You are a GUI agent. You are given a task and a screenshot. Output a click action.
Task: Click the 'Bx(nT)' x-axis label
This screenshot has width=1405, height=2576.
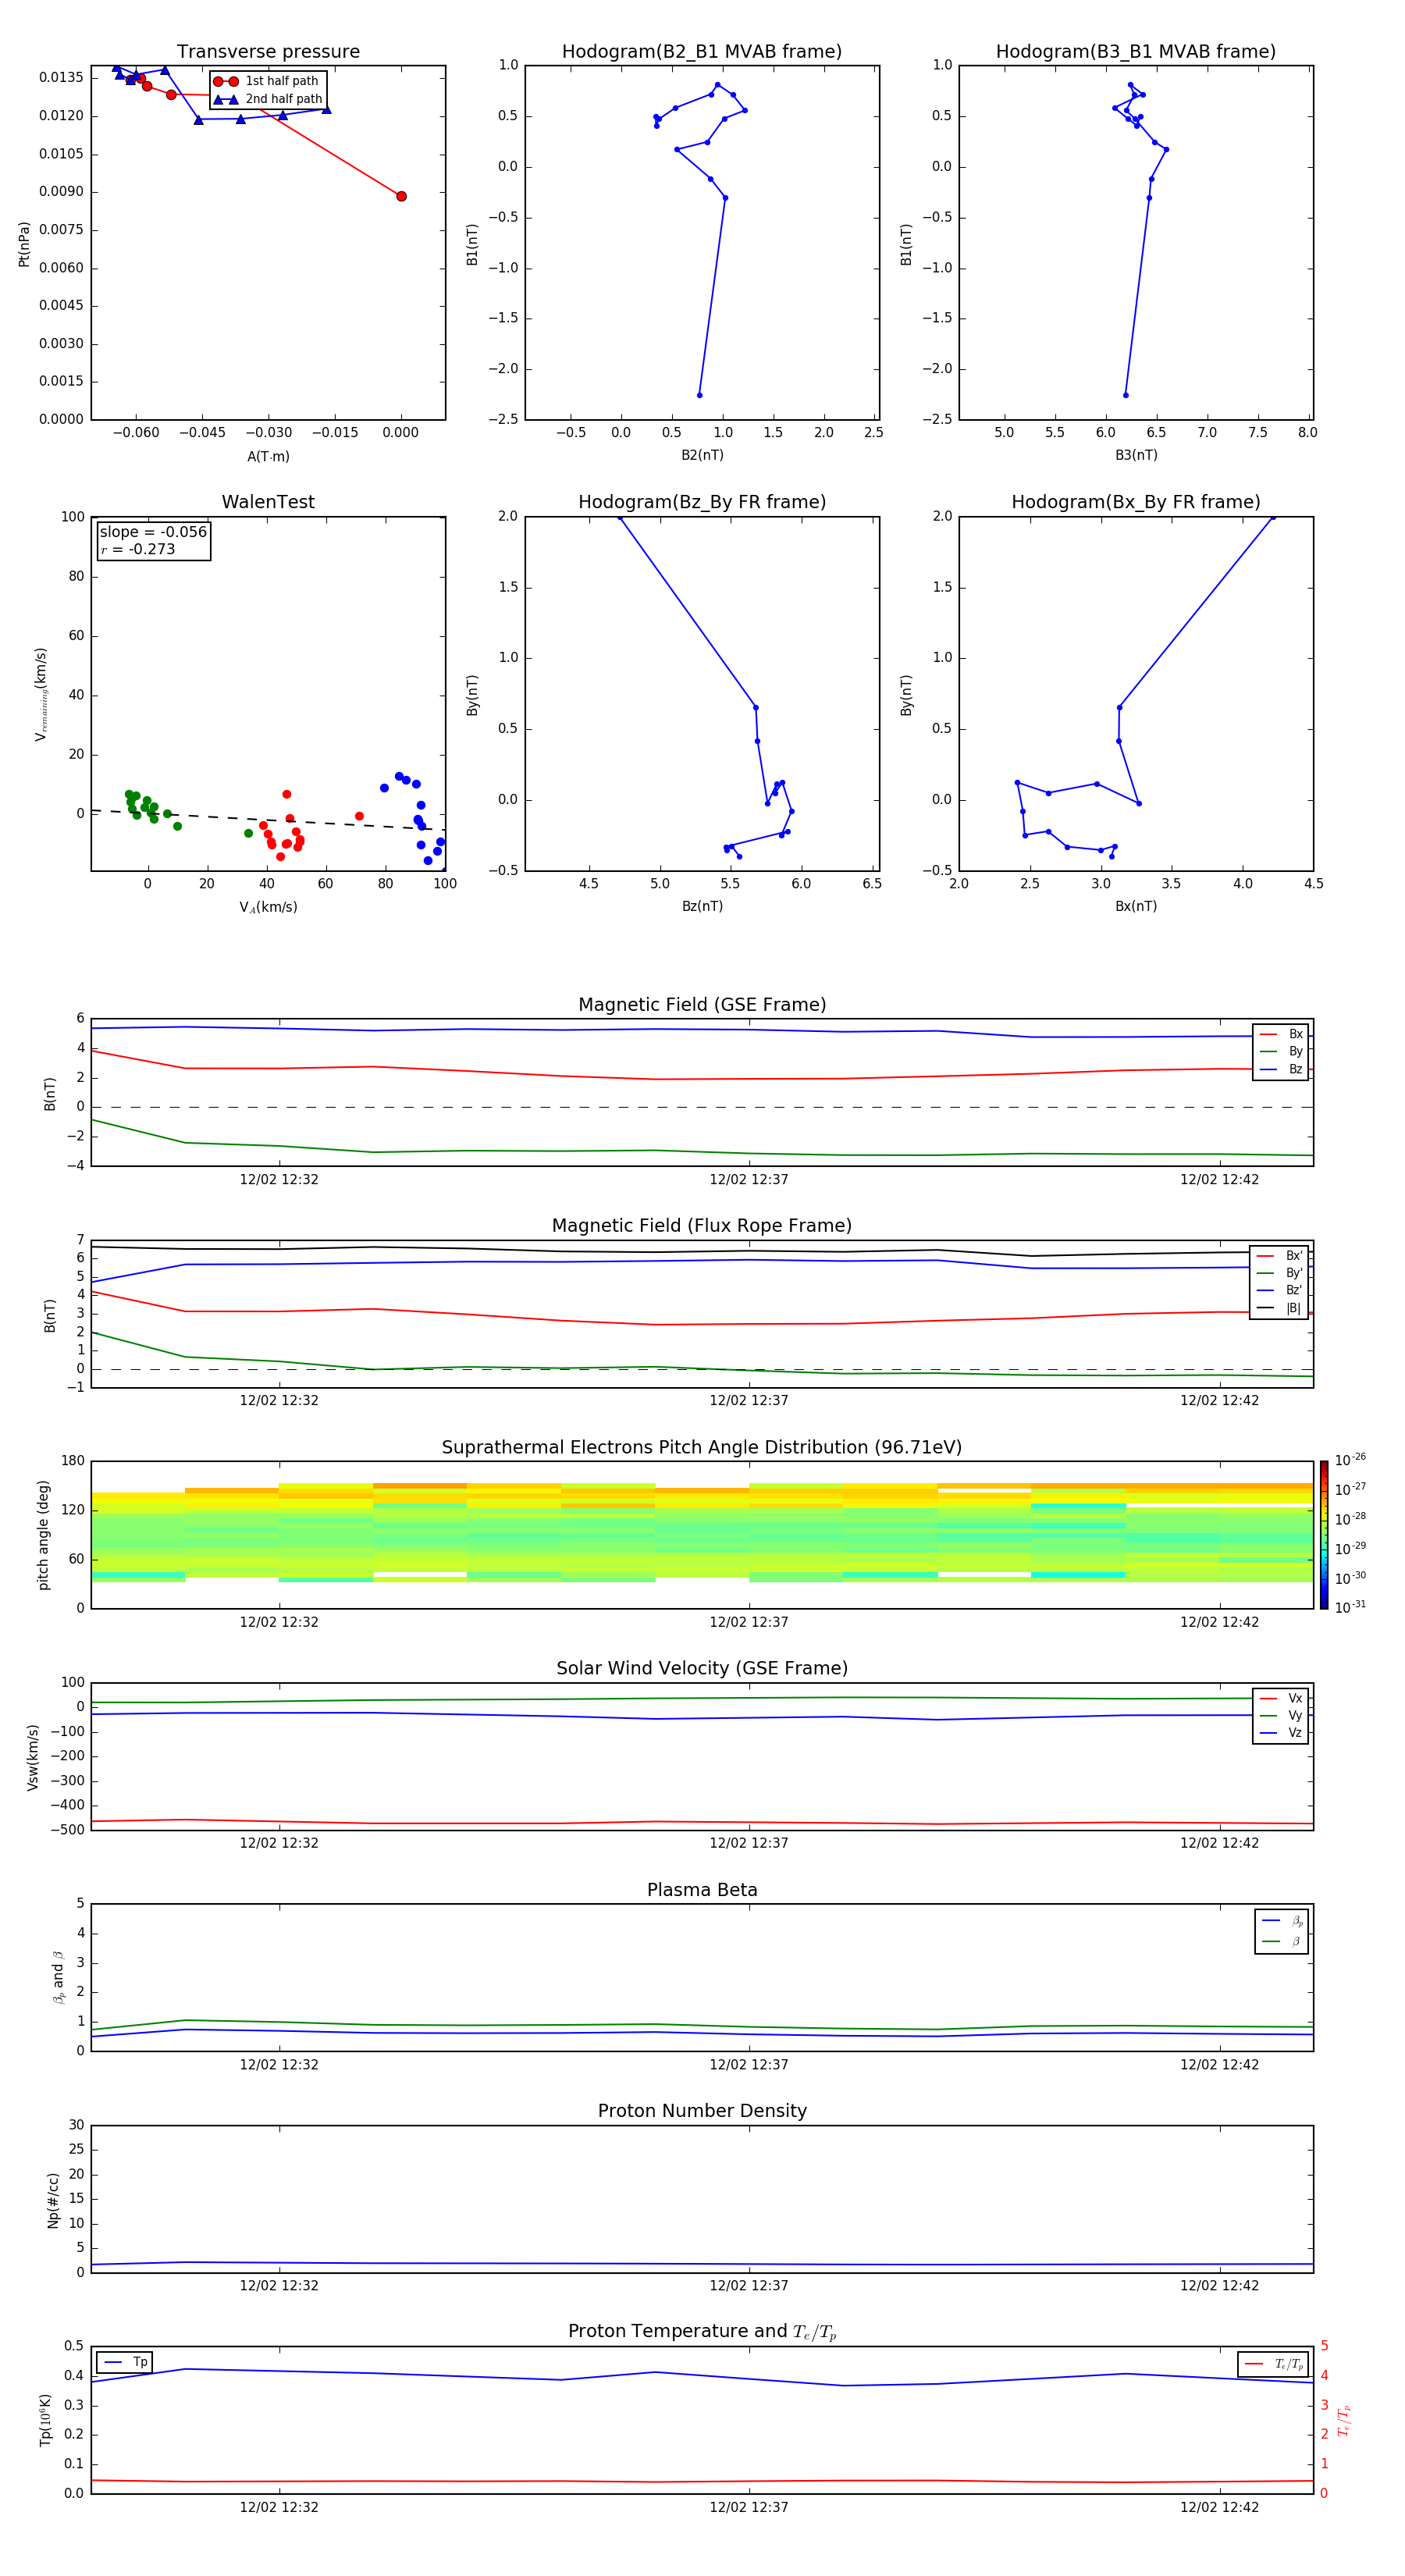click(1136, 906)
